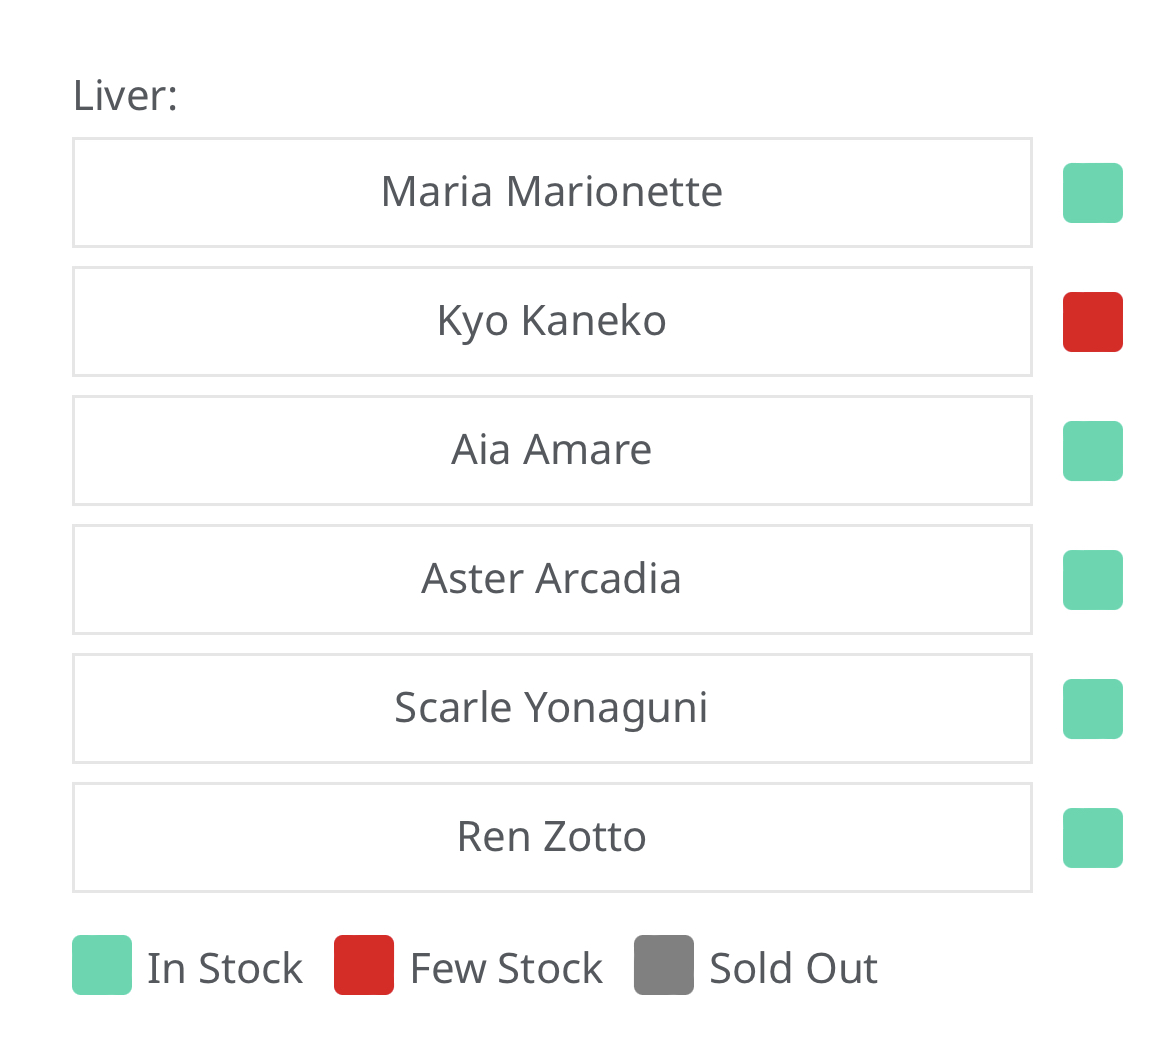
Task: Select the Ren Zotto option
Action: [552, 837]
